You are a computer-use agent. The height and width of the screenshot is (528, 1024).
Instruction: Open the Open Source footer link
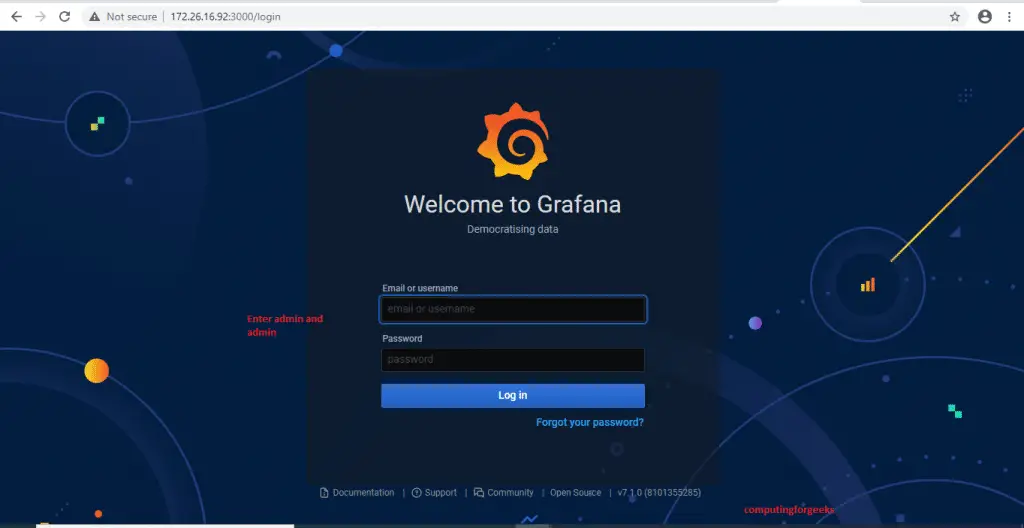575,493
